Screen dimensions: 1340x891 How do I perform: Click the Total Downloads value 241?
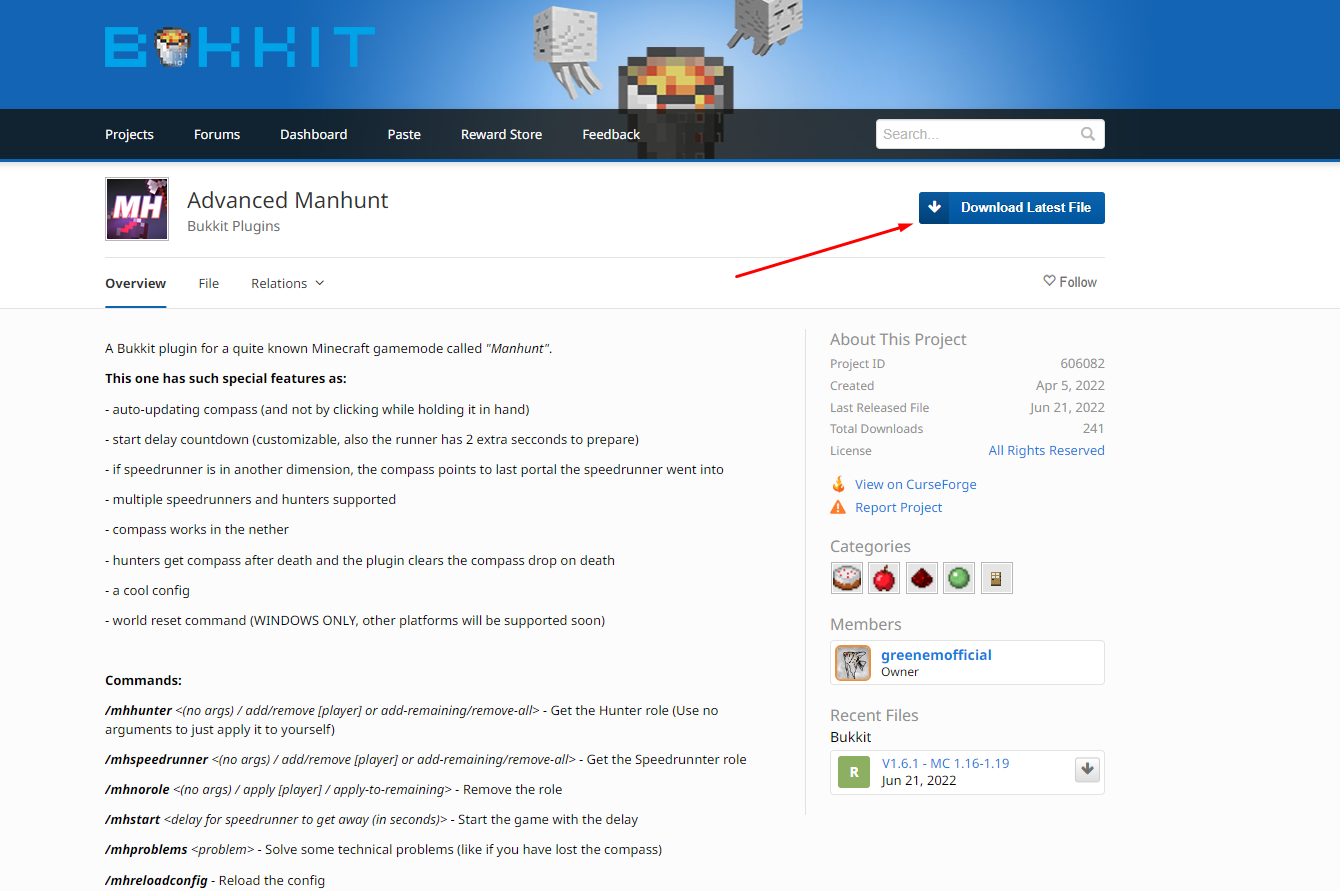1094,428
